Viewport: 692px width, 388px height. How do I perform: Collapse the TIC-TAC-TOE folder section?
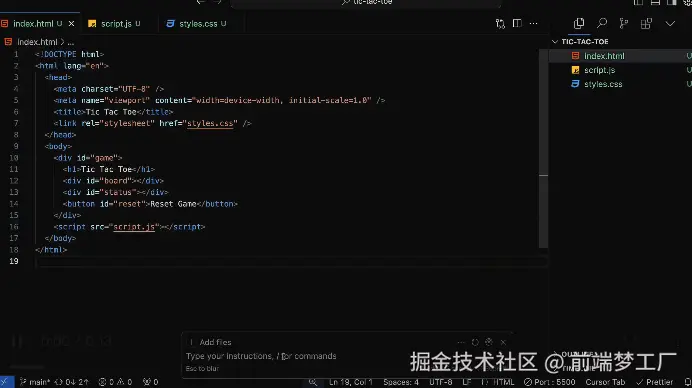[580, 41]
